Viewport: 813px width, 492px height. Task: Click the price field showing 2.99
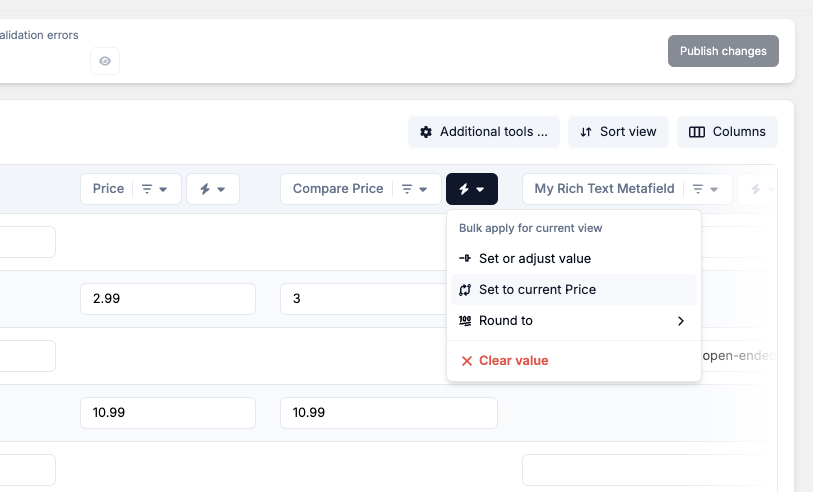[167, 299]
